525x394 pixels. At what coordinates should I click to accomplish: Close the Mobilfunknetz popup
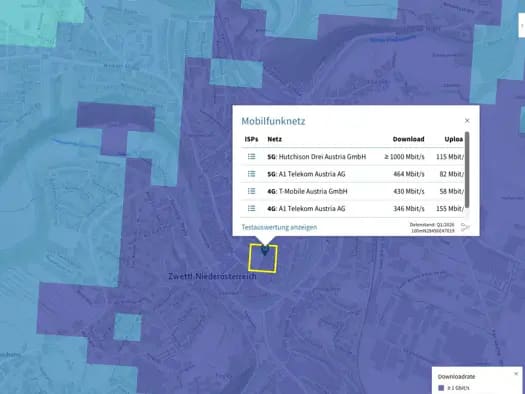pyautogui.click(x=467, y=121)
